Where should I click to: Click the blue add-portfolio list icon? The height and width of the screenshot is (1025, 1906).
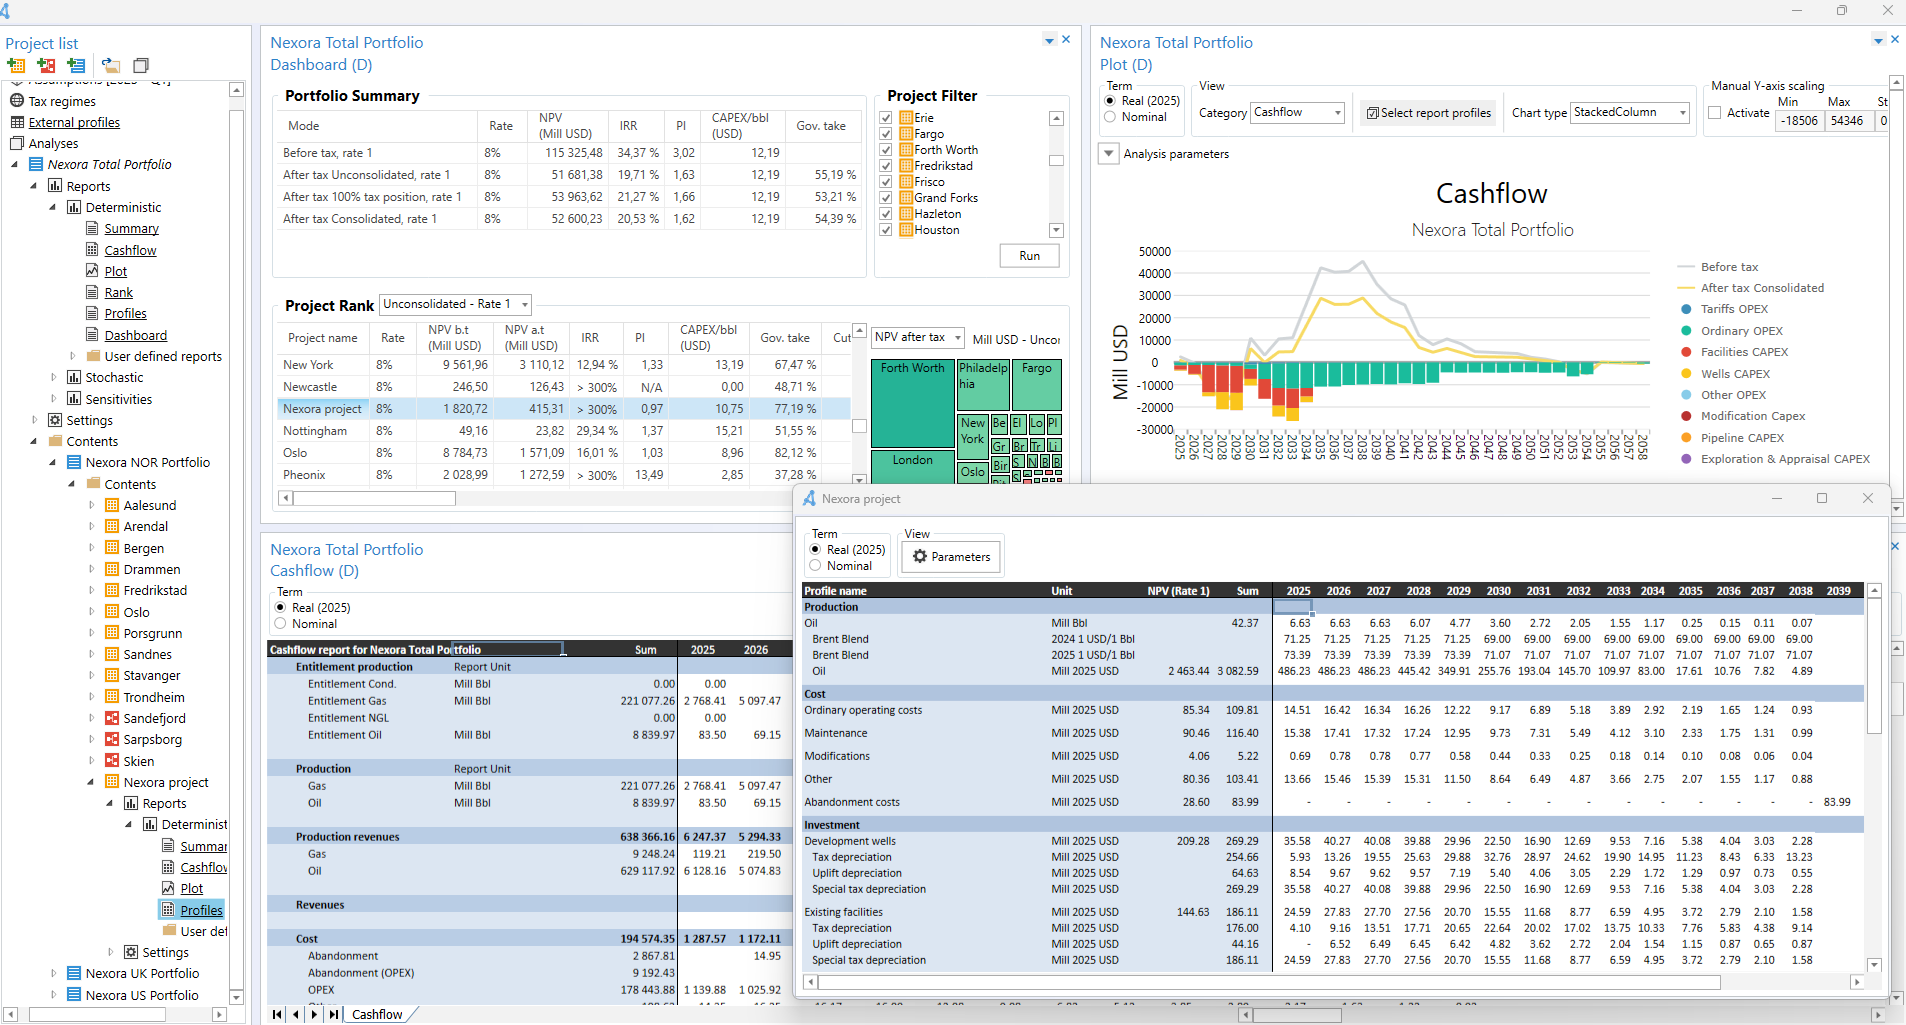[76, 66]
